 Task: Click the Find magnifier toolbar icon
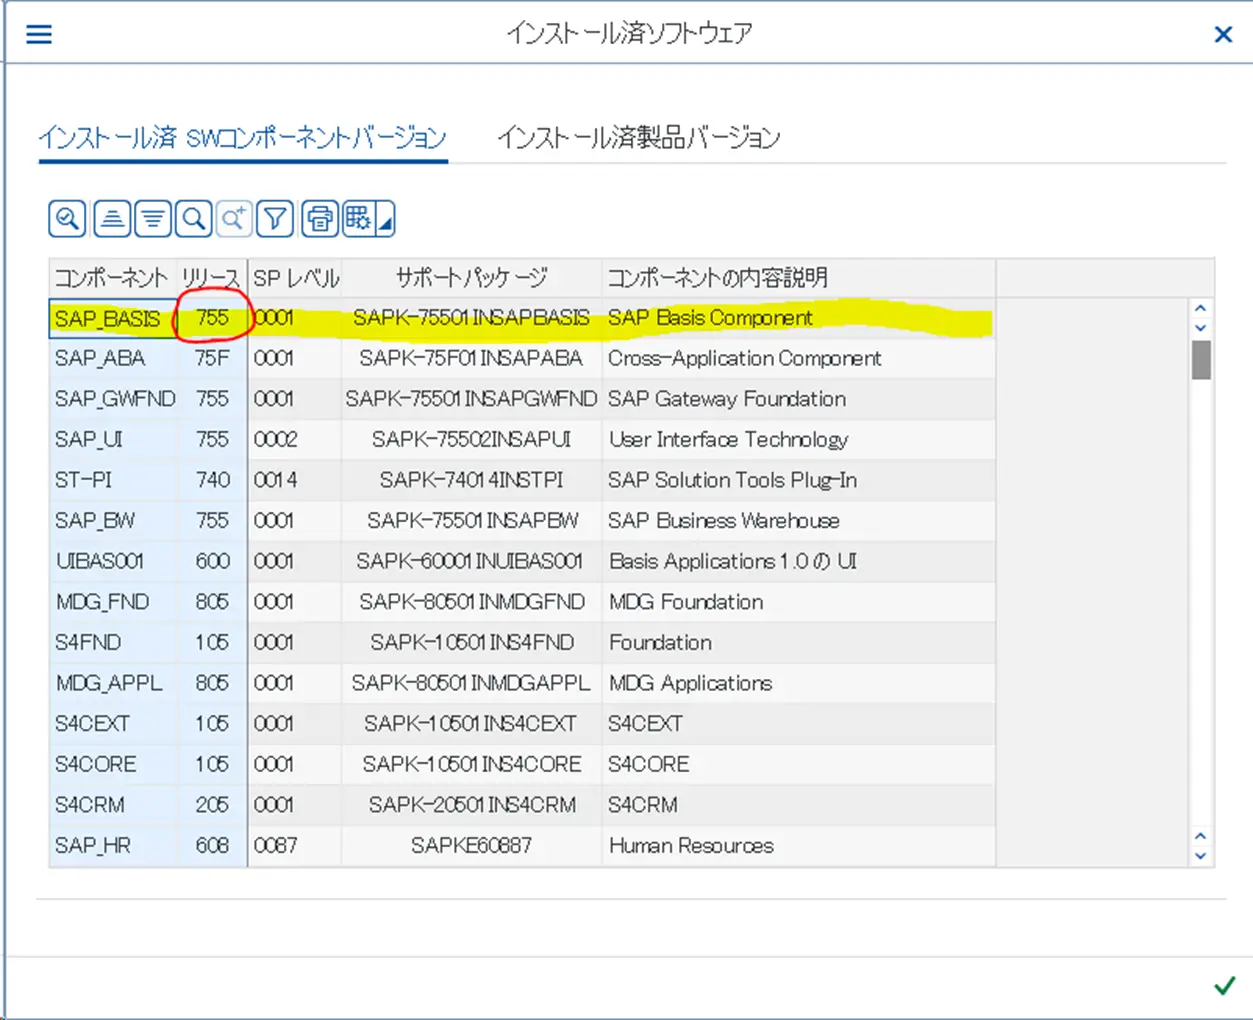[x=194, y=218]
